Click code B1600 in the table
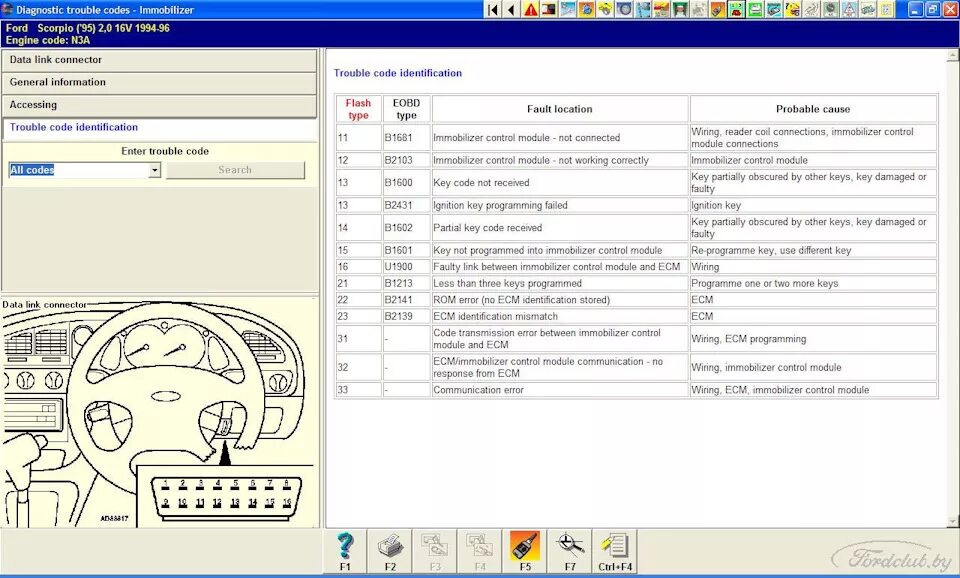Viewport: 960px width, 578px height. (399, 182)
